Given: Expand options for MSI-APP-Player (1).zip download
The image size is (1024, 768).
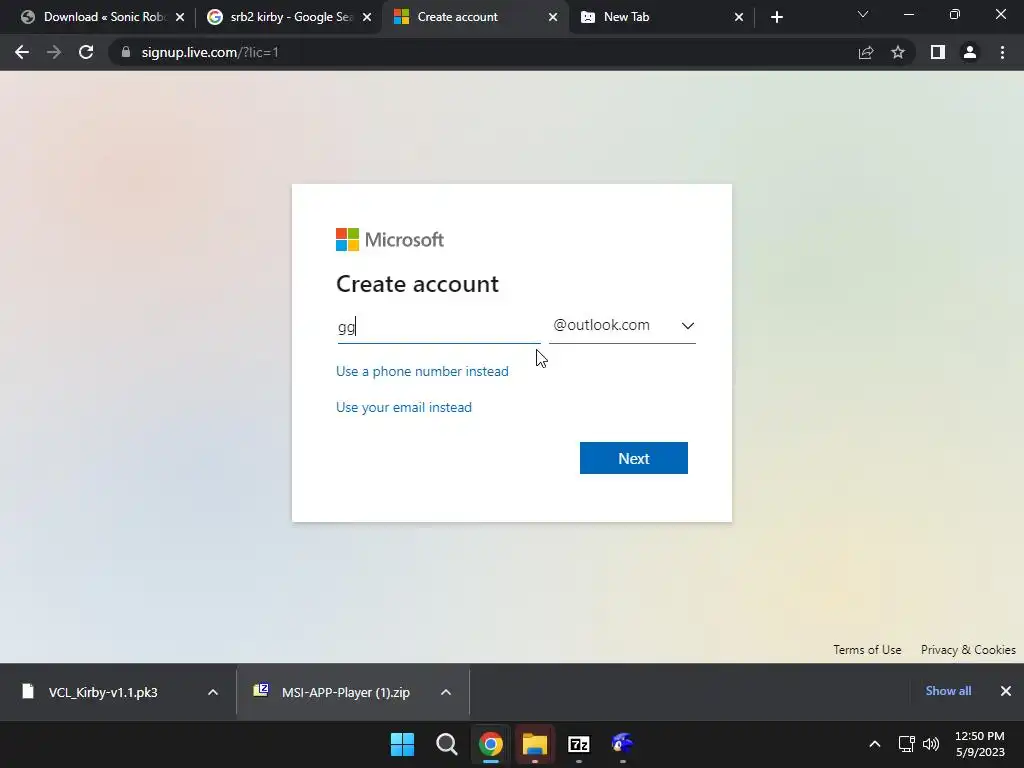Looking at the screenshot, I should 446,692.
